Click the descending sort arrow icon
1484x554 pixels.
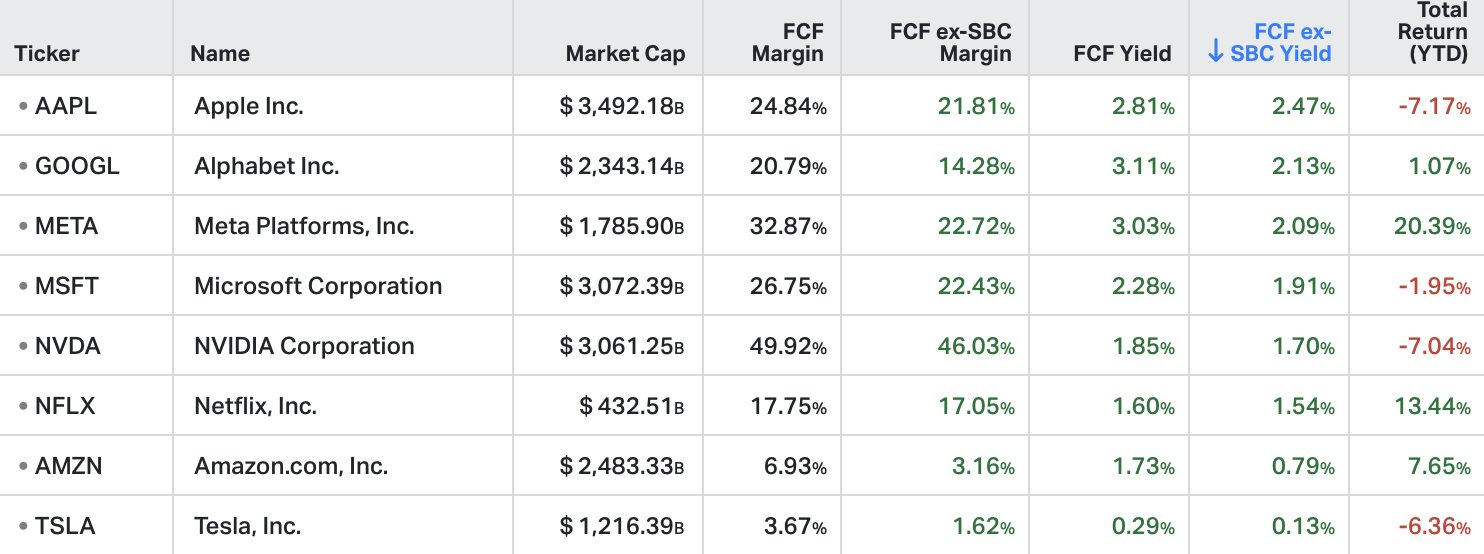coord(1216,53)
